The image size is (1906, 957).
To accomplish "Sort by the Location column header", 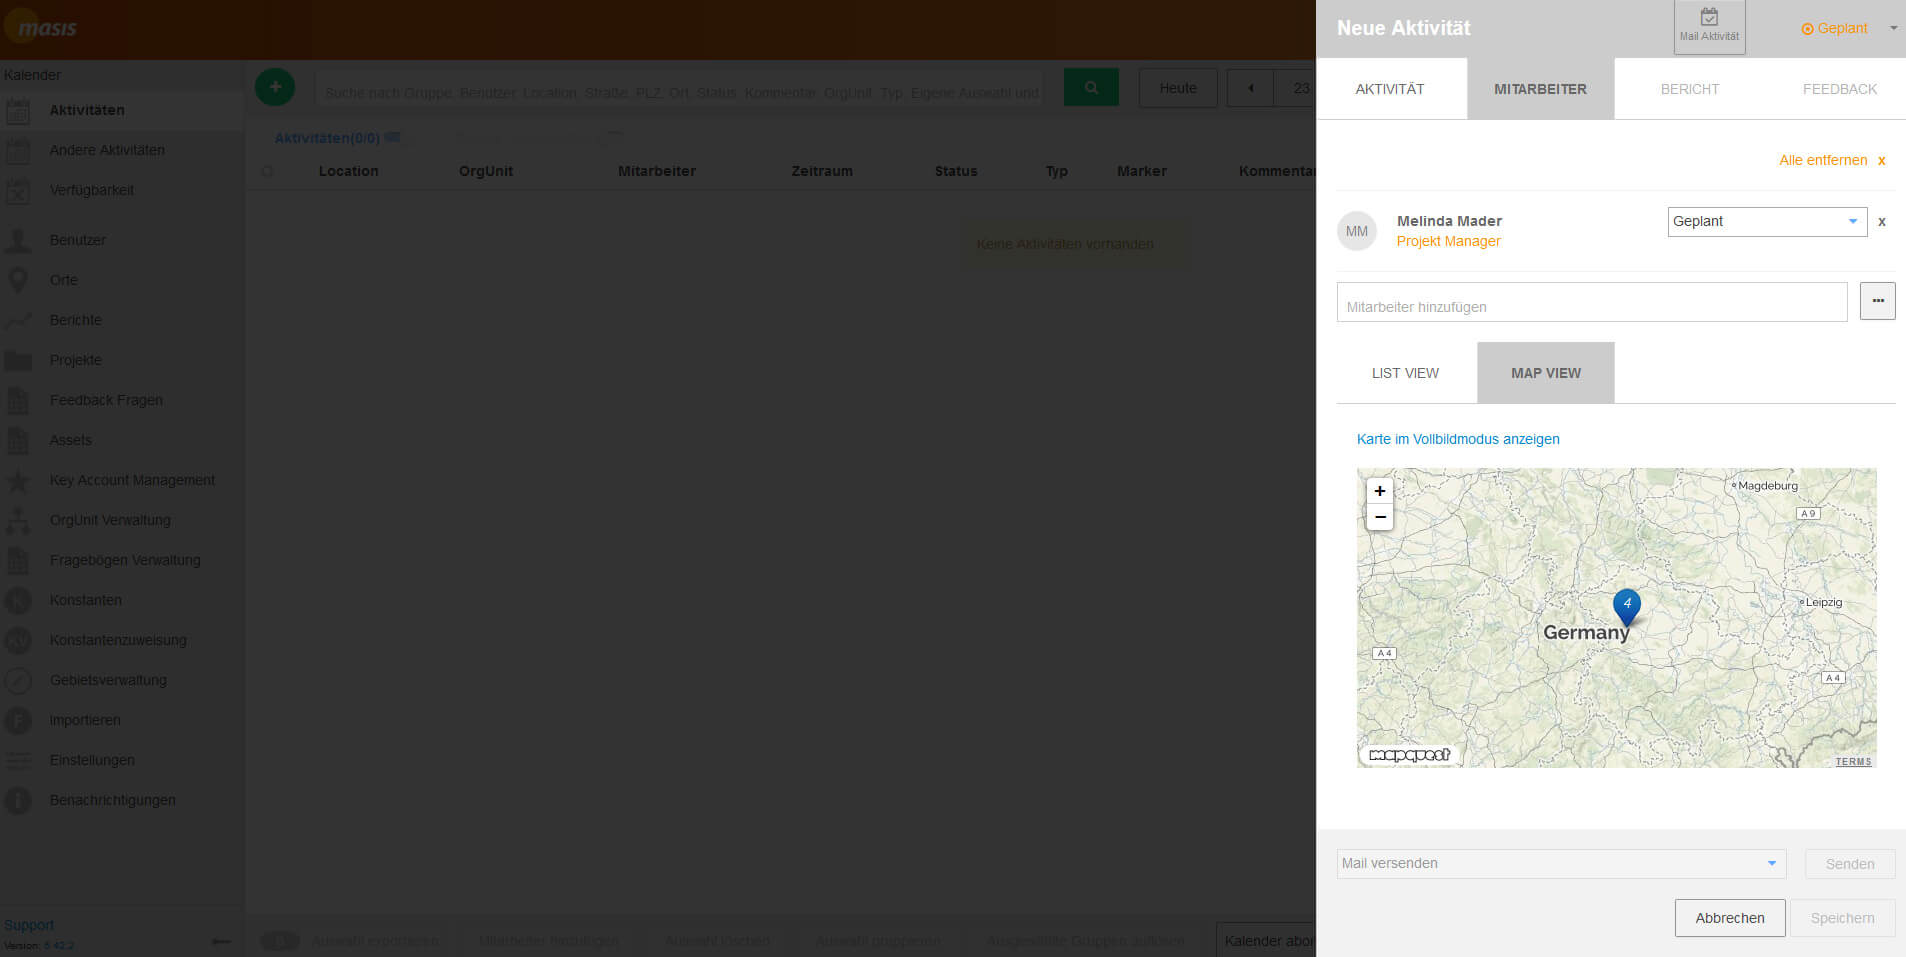I will pyautogui.click(x=348, y=171).
